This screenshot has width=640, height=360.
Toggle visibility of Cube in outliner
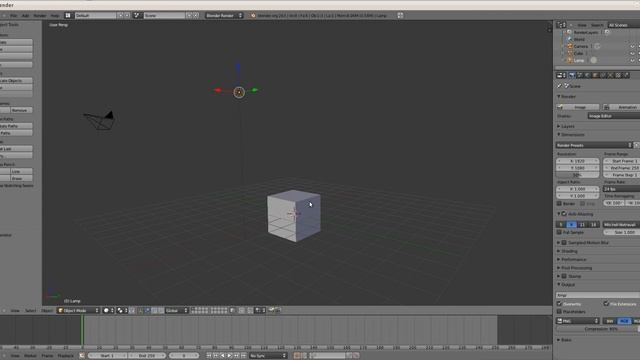tap(632, 53)
